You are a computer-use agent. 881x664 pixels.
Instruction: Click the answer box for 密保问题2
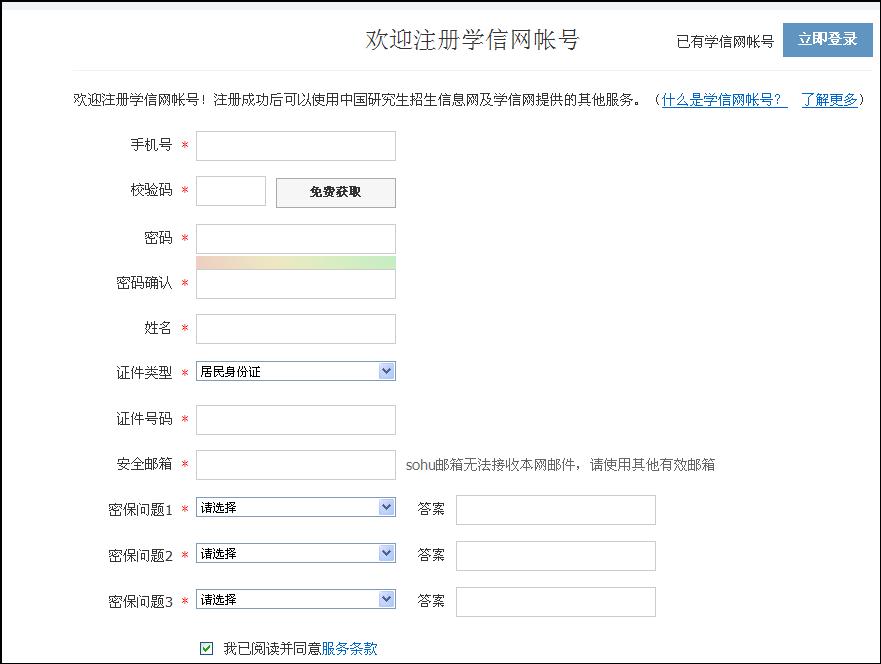click(555, 556)
